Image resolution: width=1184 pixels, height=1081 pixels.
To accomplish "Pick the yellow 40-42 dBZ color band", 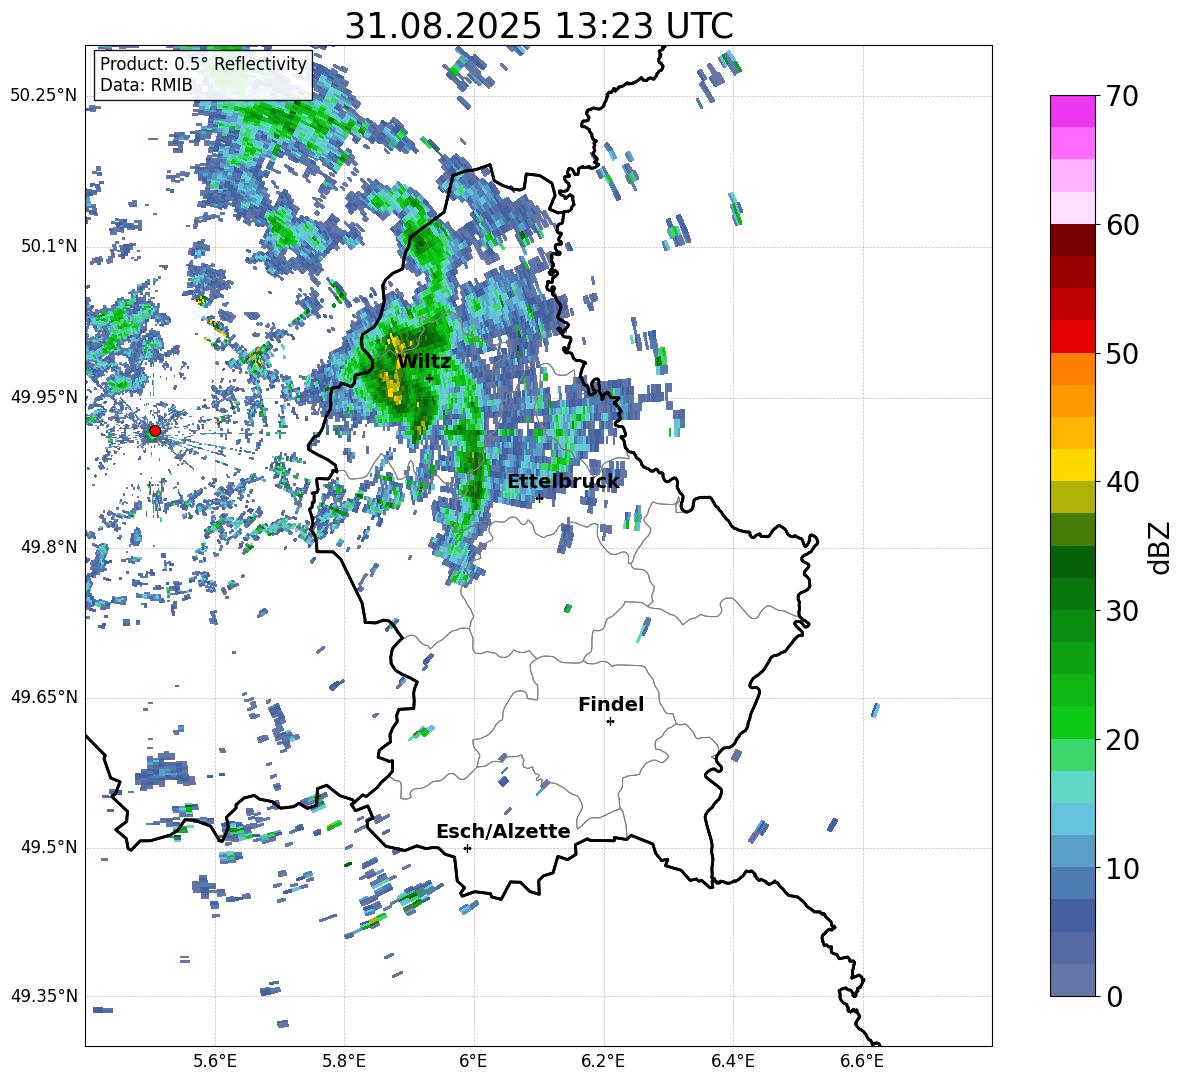I will (1072, 465).
